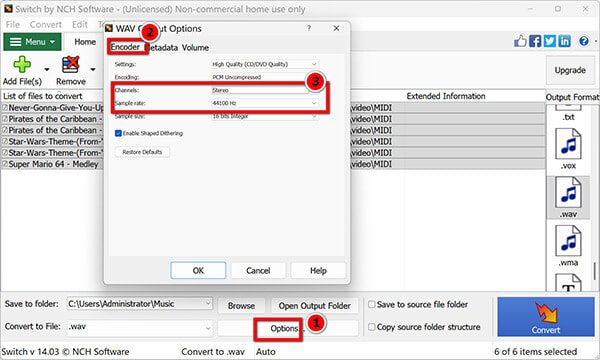Click the Open Output Folder button

pos(315,306)
